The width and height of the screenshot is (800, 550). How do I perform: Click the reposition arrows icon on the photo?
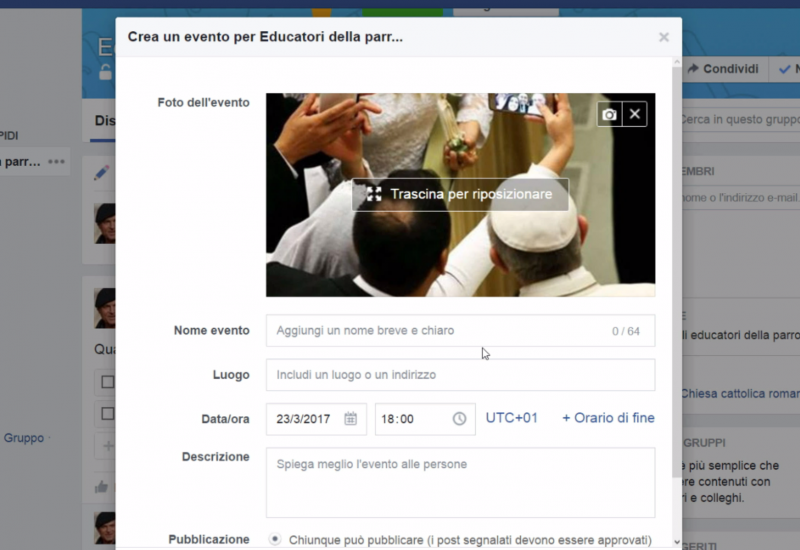click(374, 194)
